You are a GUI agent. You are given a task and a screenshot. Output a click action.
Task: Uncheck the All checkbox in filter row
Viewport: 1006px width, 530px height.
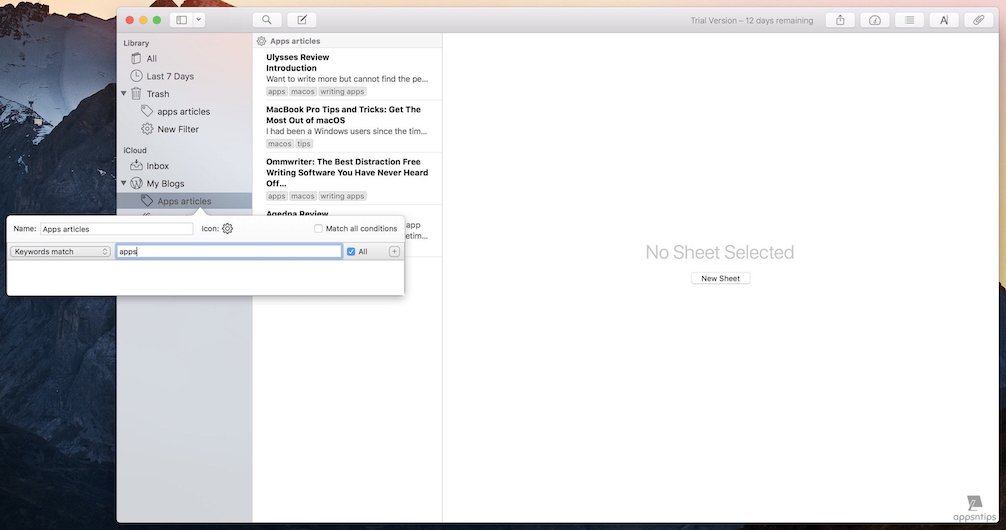pos(351,252)
